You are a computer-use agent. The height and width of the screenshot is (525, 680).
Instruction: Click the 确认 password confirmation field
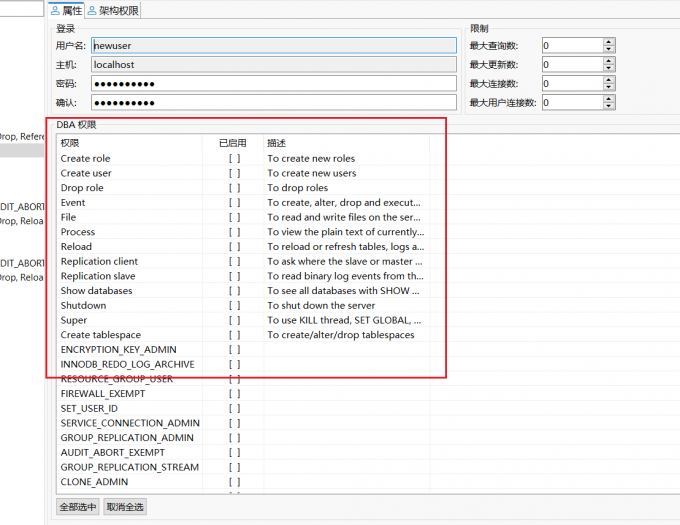273,102
